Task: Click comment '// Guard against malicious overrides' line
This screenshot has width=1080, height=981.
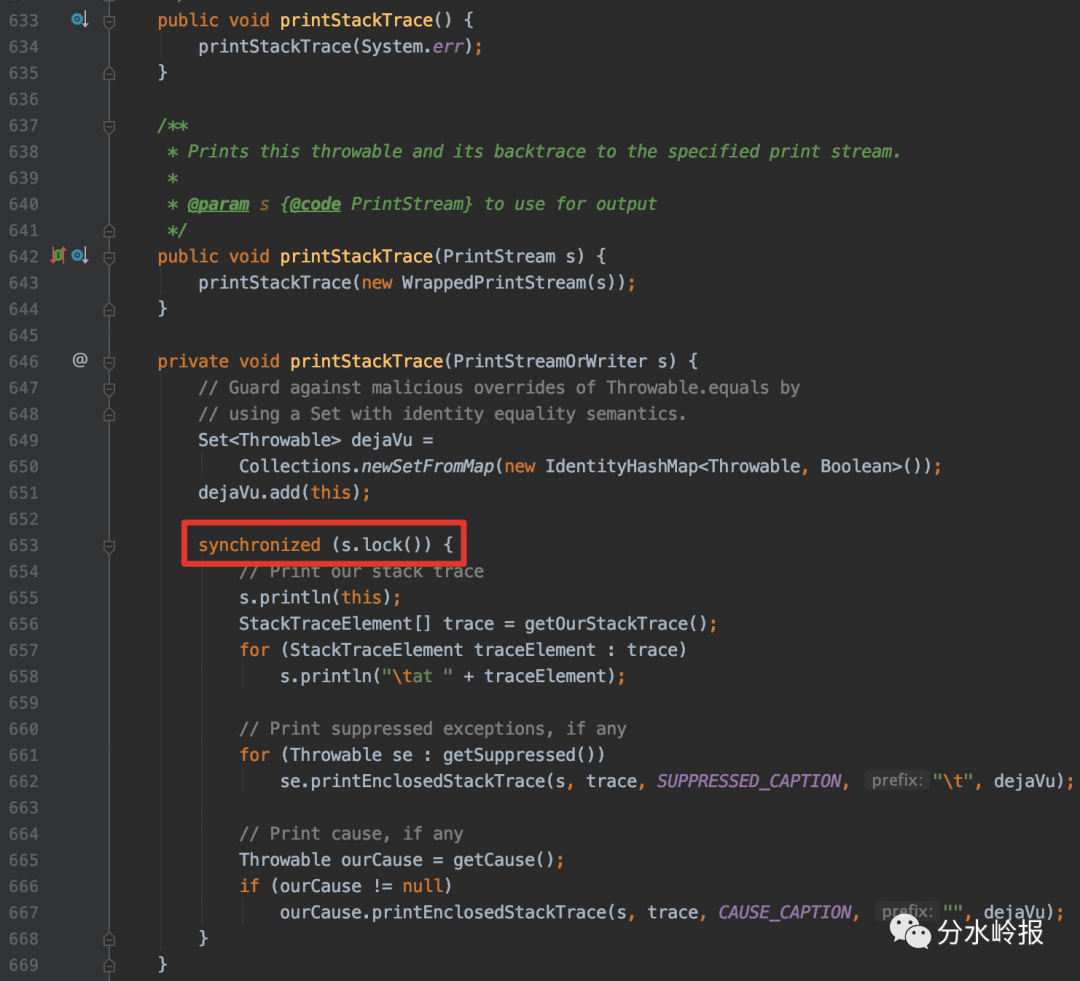Action: 499,388
